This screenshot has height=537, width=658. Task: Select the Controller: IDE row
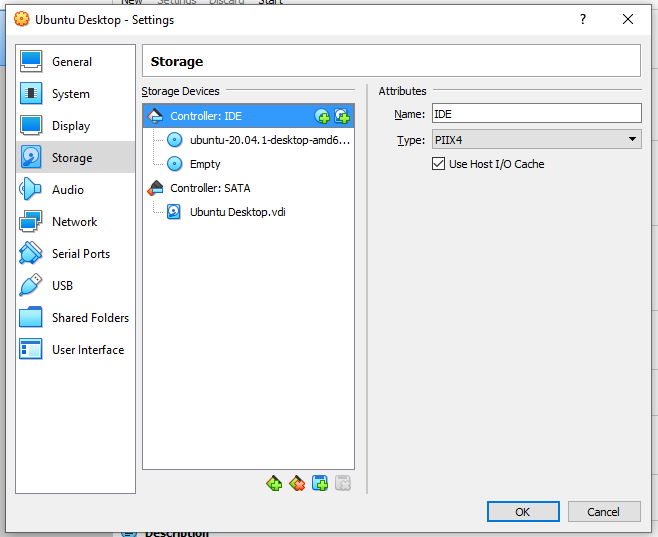(x=248, y=116)
